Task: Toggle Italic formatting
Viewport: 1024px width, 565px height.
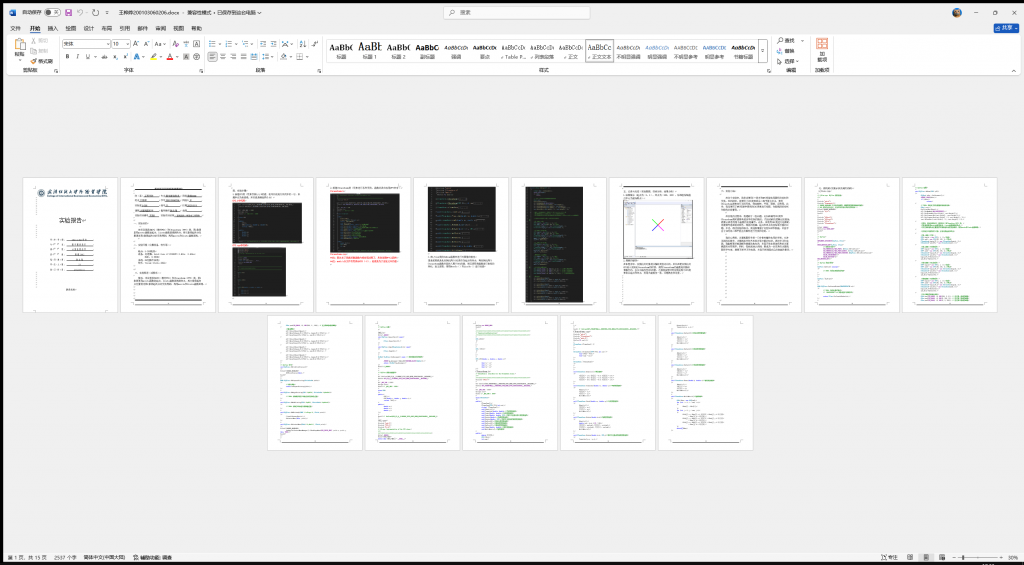Action: 78,57
